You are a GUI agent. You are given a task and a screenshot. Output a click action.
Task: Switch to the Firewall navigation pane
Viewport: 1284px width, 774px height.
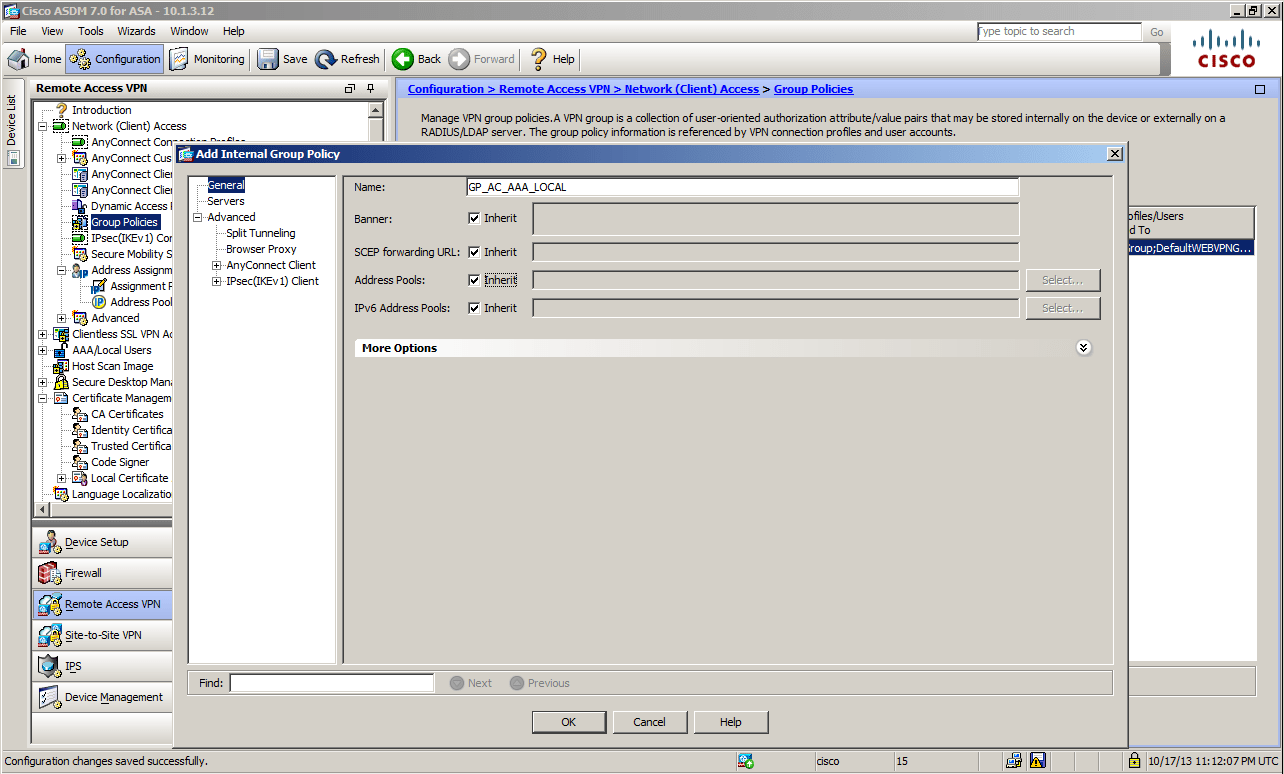(x=102, y=573)
